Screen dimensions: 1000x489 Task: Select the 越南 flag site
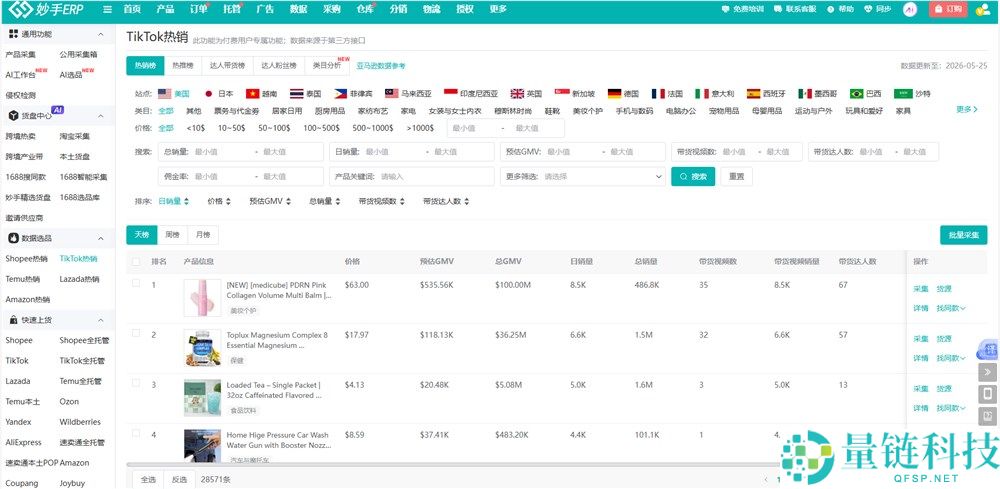point(253,94)
